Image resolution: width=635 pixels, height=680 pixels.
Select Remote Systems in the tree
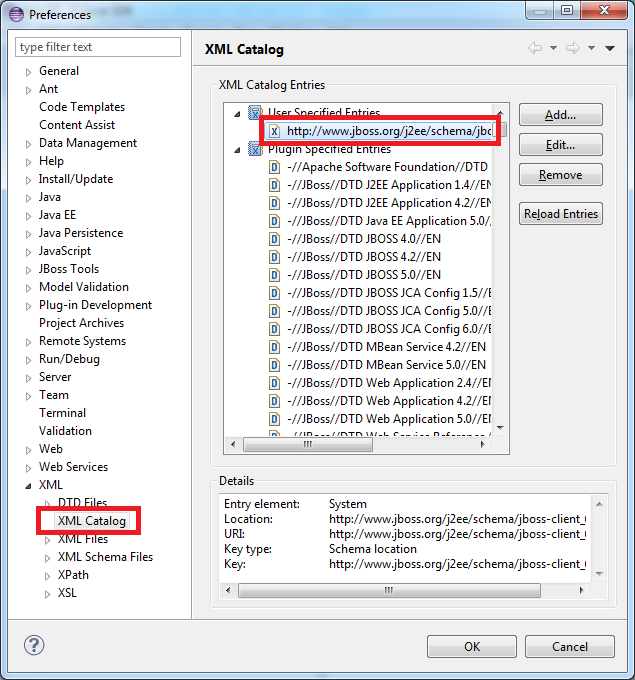point(82,341)
